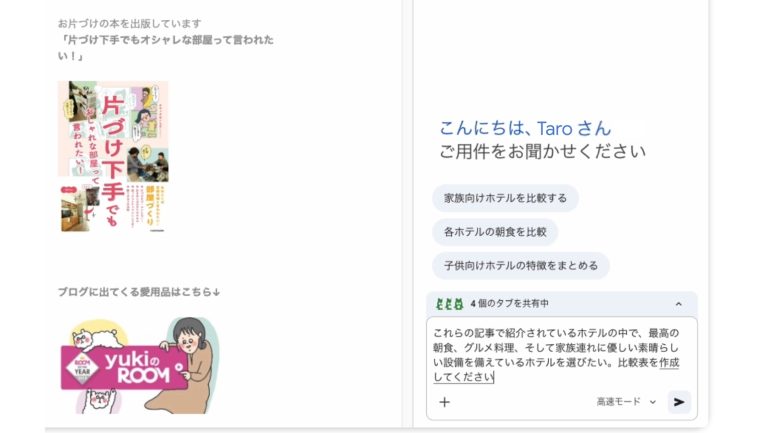Click the こんにちは、Taro さん greeting
This screenshot has width=770, height=433.
click(x=525, y=129)
